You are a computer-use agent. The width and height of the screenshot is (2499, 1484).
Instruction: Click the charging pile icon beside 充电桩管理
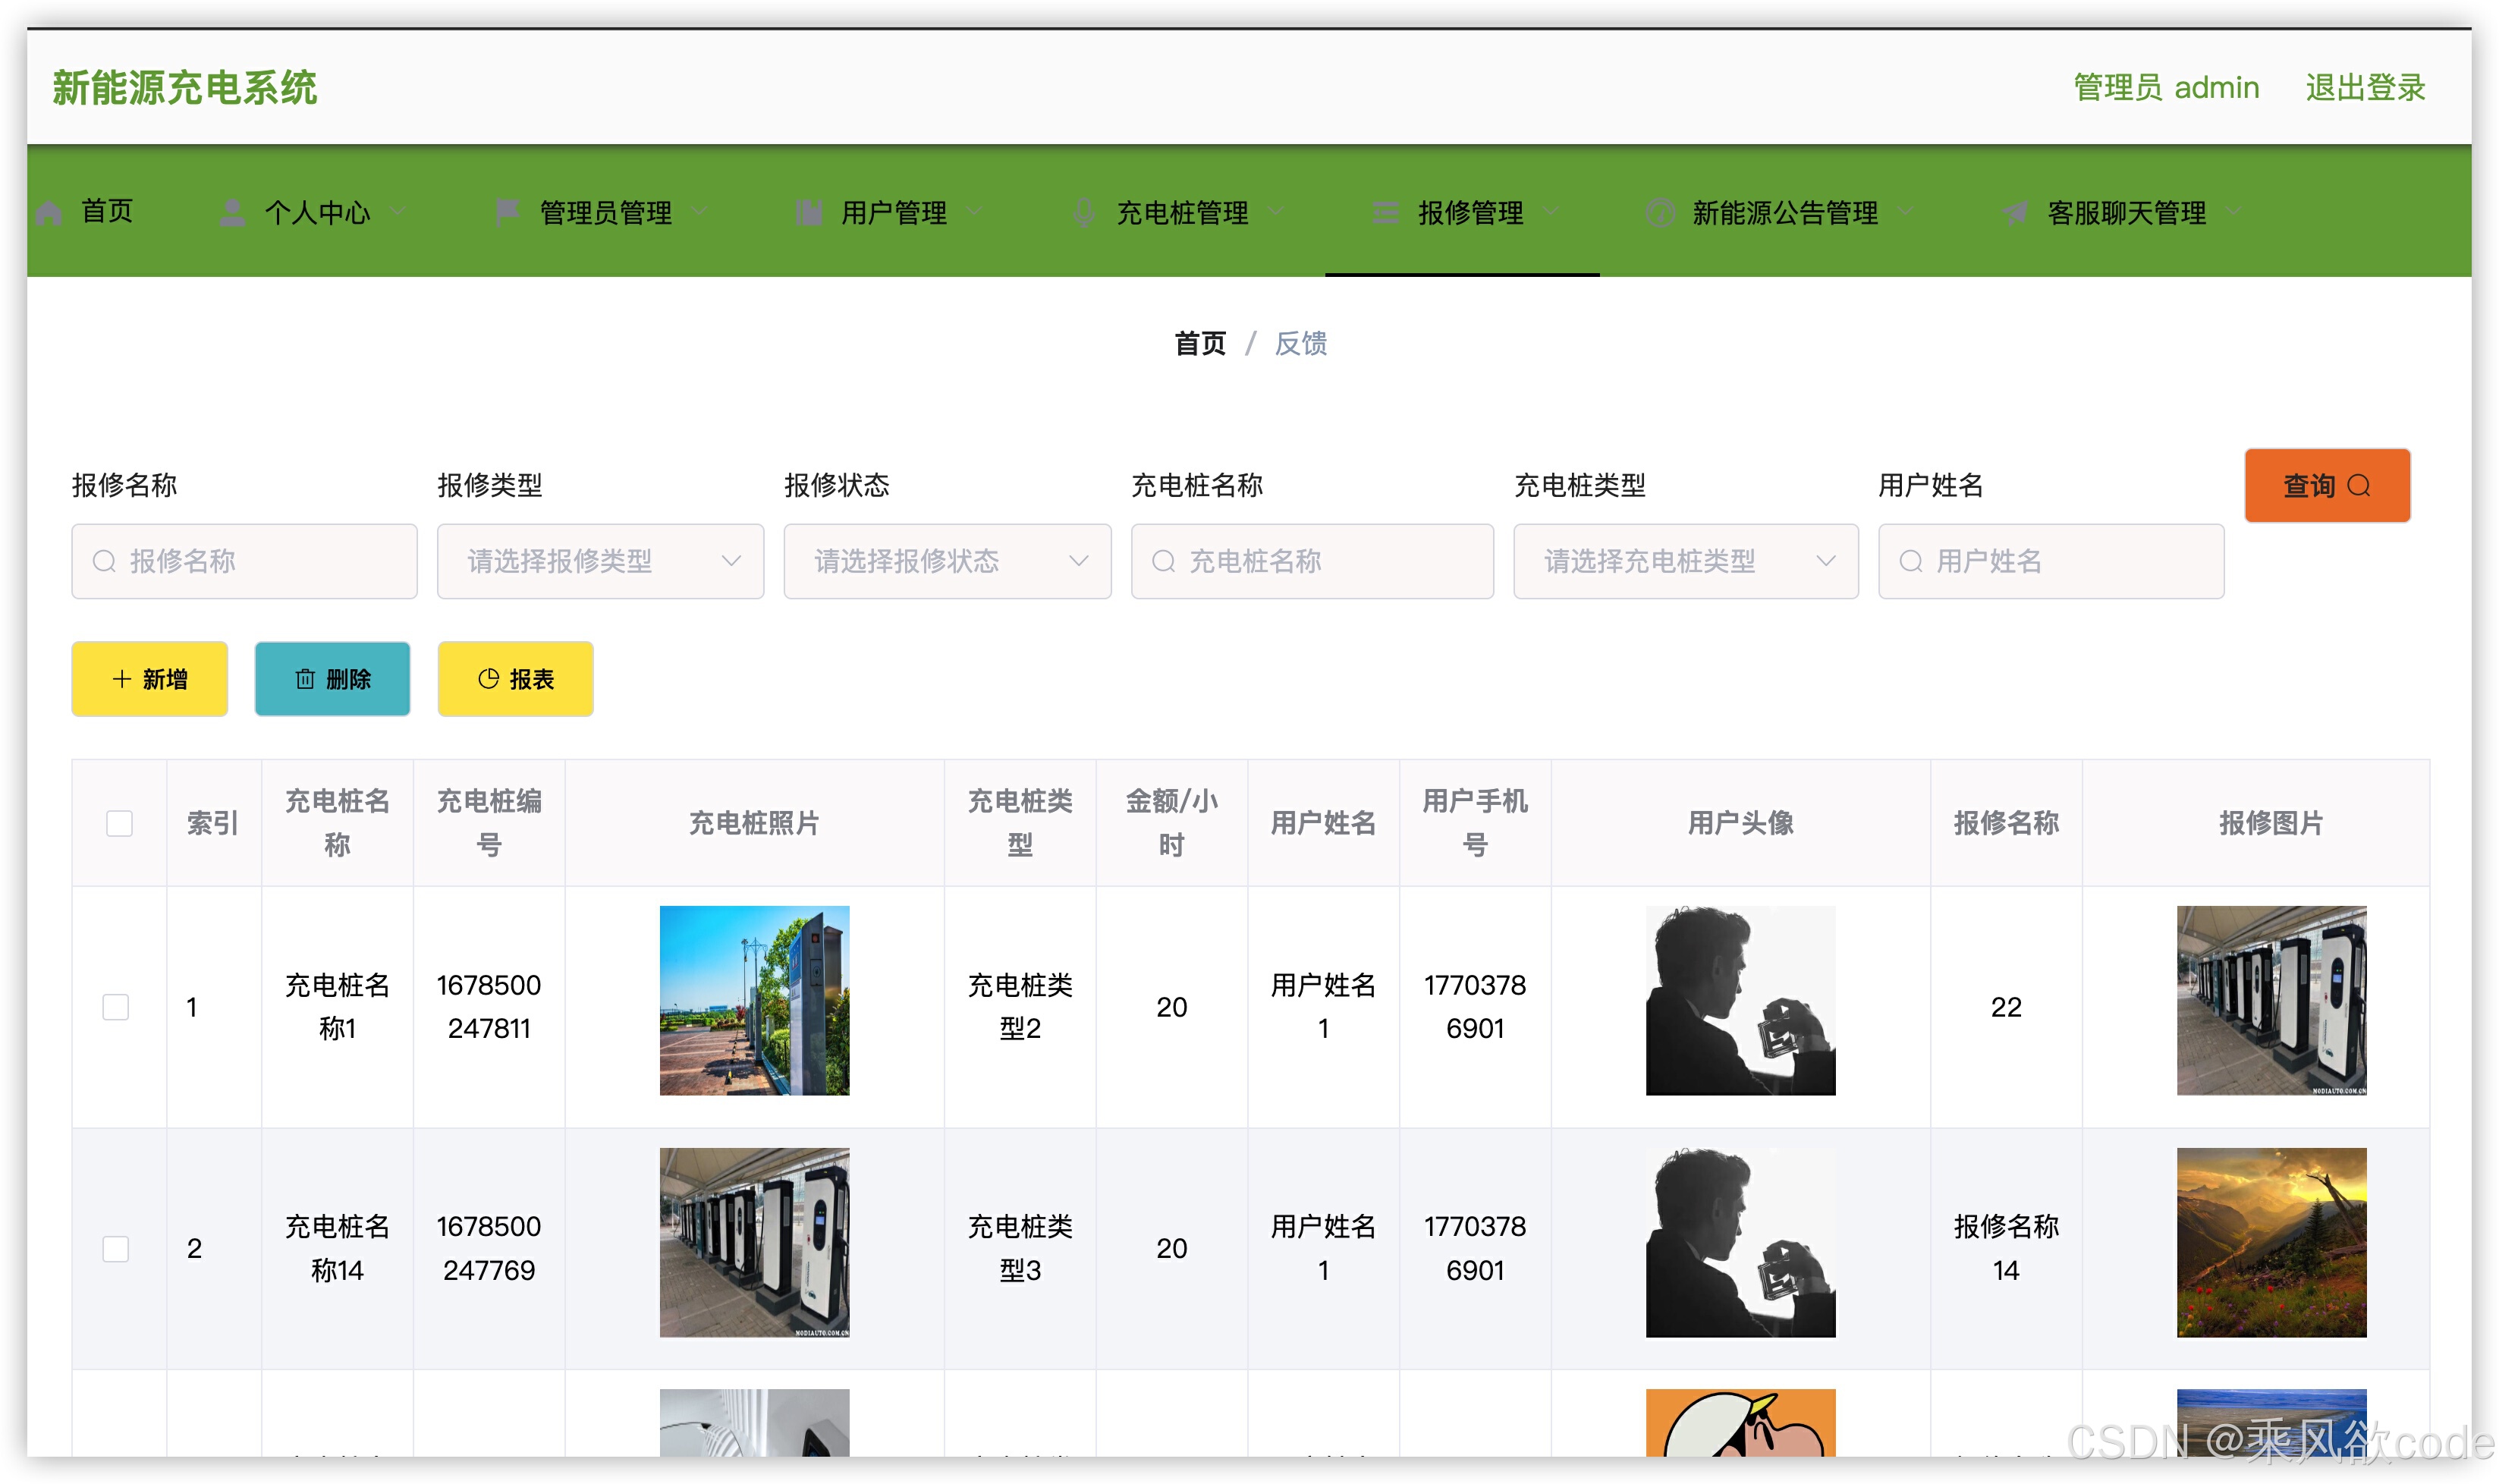pos(1083,211)
